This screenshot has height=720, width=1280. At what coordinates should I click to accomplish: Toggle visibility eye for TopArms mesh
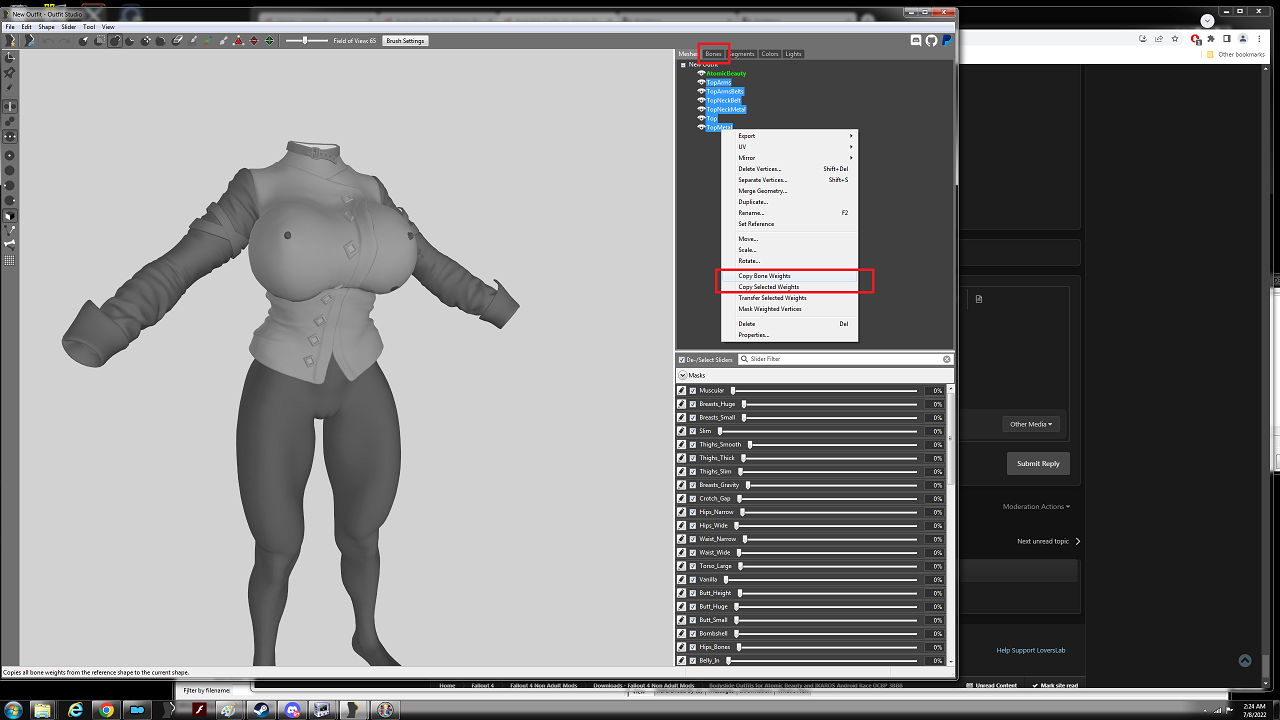click(x=701, y=82)
